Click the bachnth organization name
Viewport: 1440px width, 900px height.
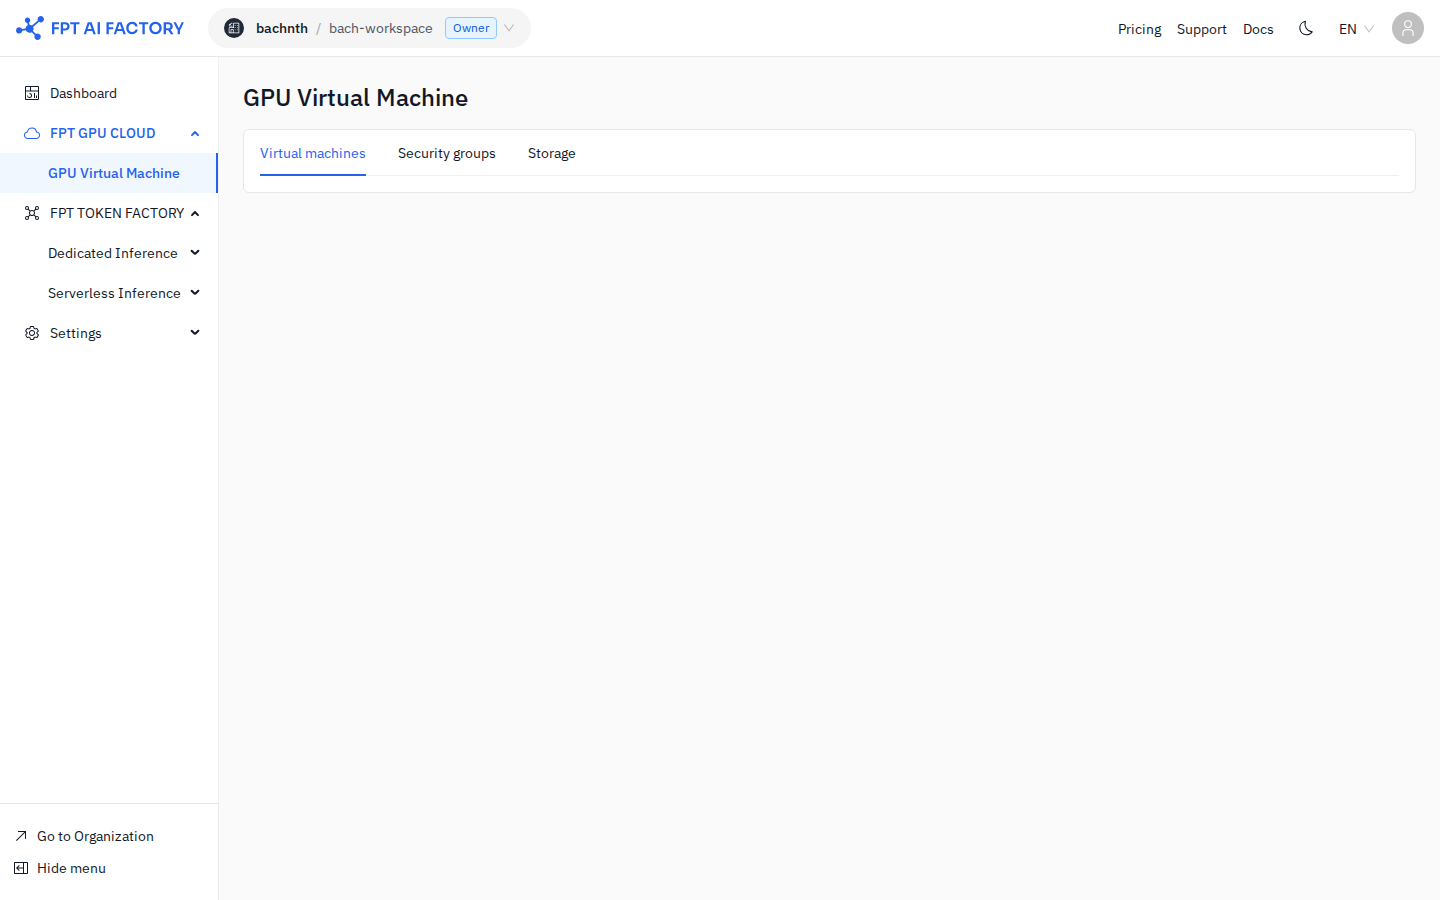(282, 28)
